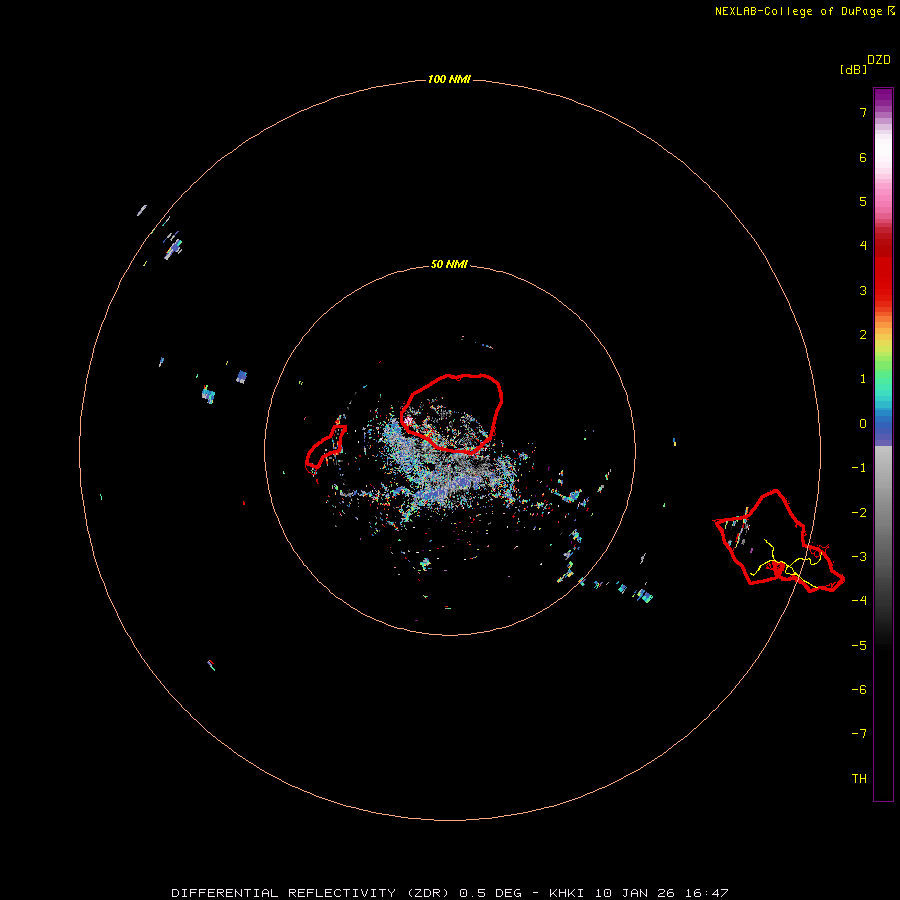Click the 1 dB tick on the color scale
Screen dimensions: 900x900
coord(863,379)
